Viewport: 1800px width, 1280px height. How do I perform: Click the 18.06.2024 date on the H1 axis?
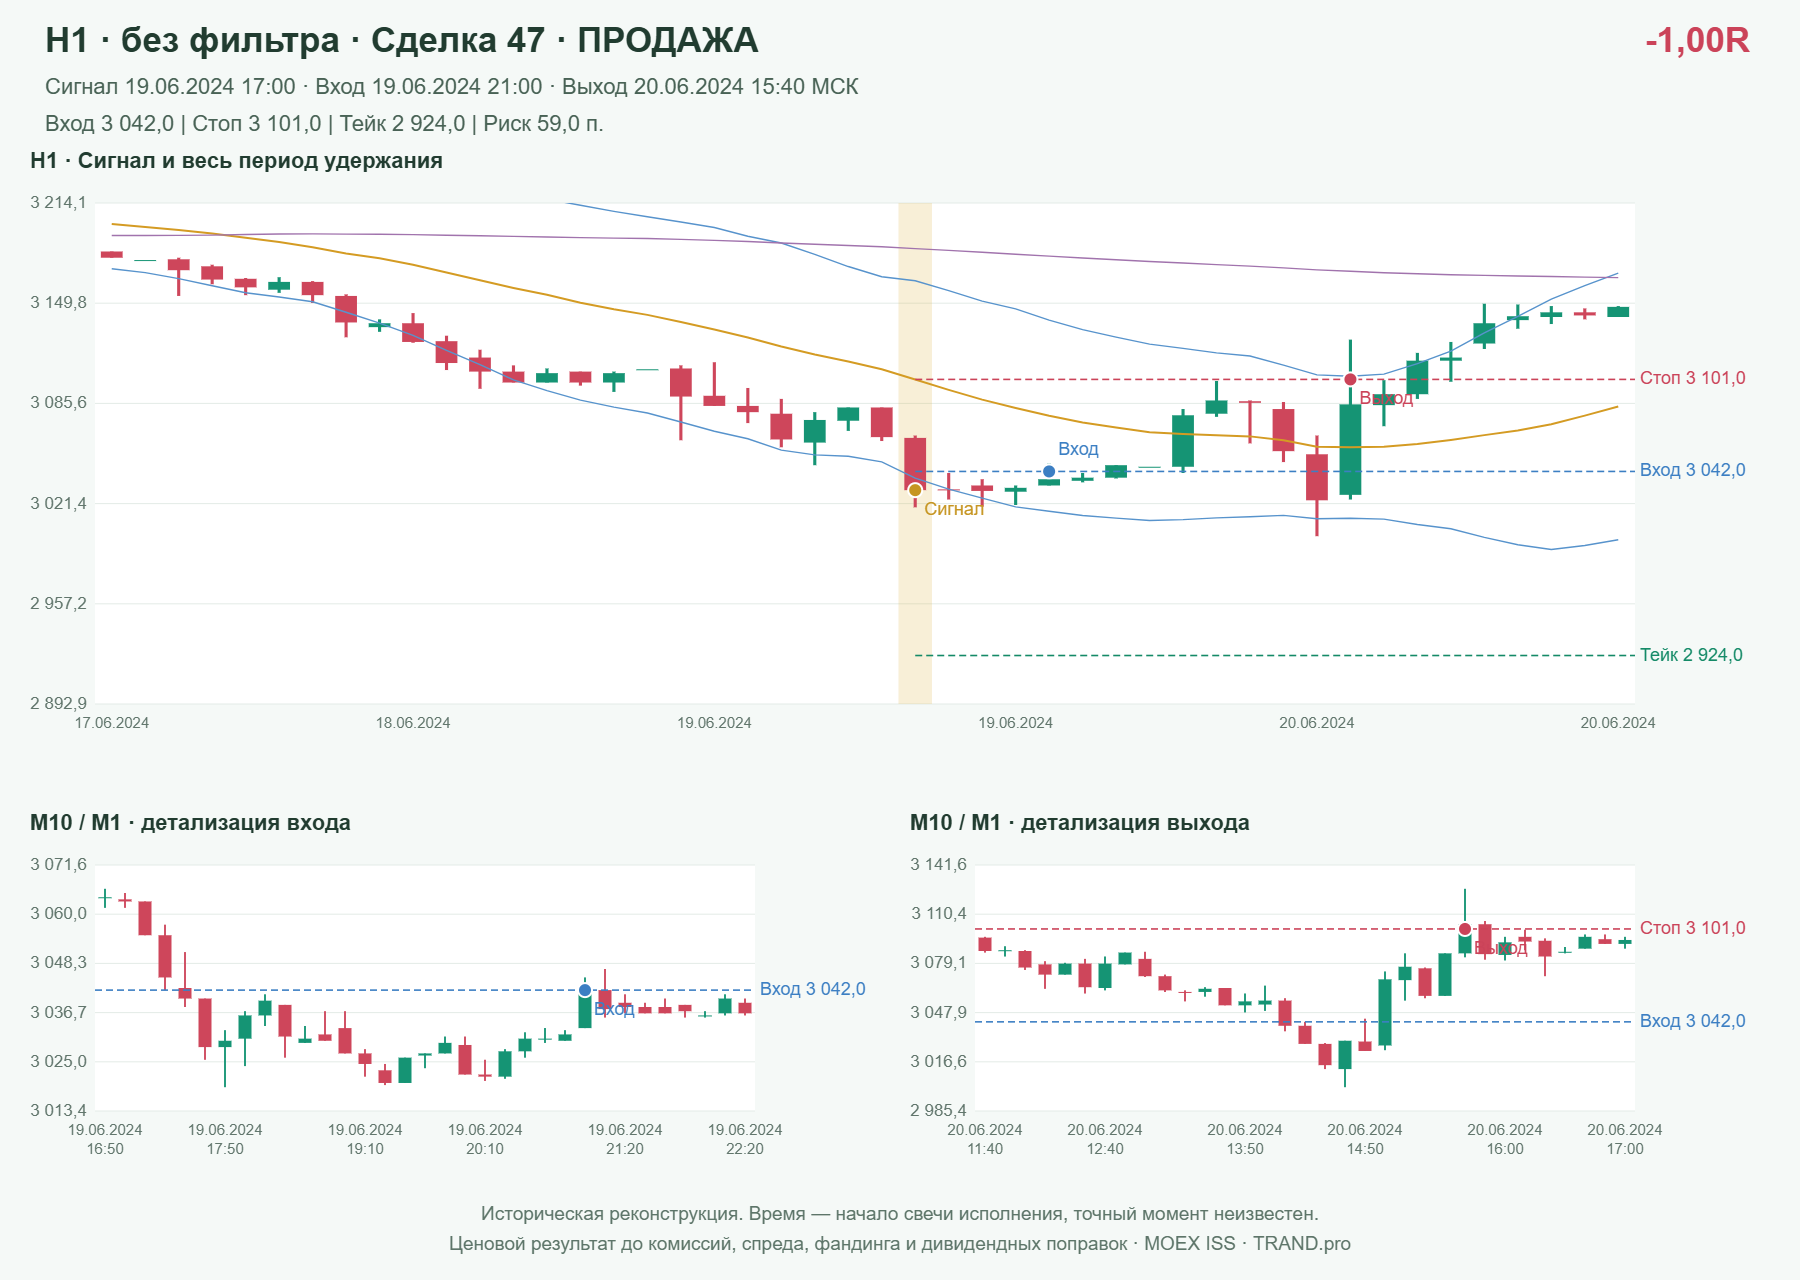[x=413, y=723]
